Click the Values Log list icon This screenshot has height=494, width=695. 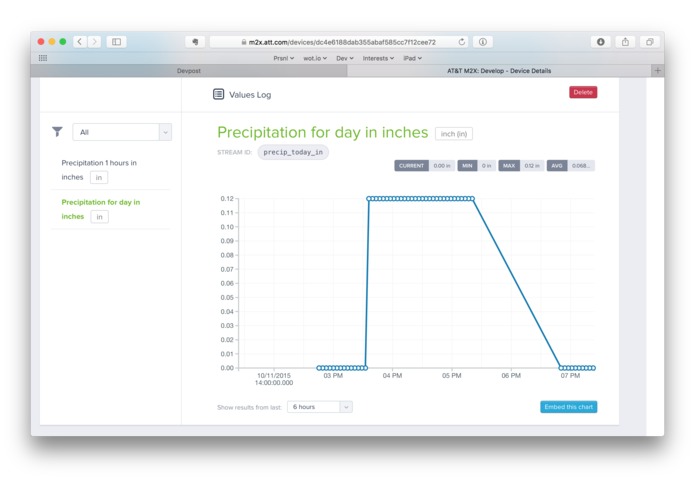click(x=219, y=94)
